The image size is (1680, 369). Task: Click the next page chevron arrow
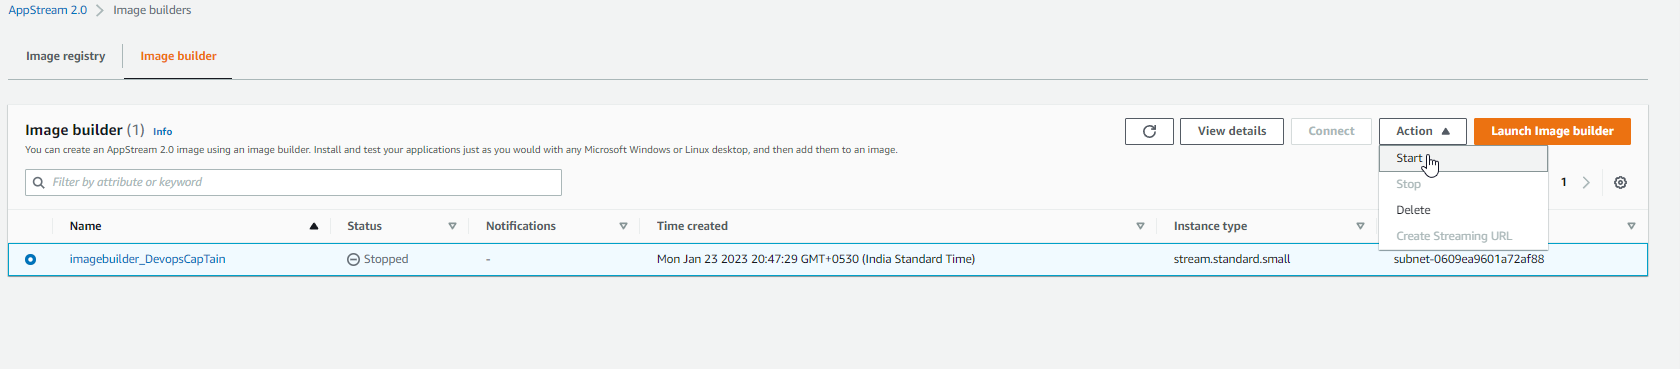click(x=1586, y=182)
